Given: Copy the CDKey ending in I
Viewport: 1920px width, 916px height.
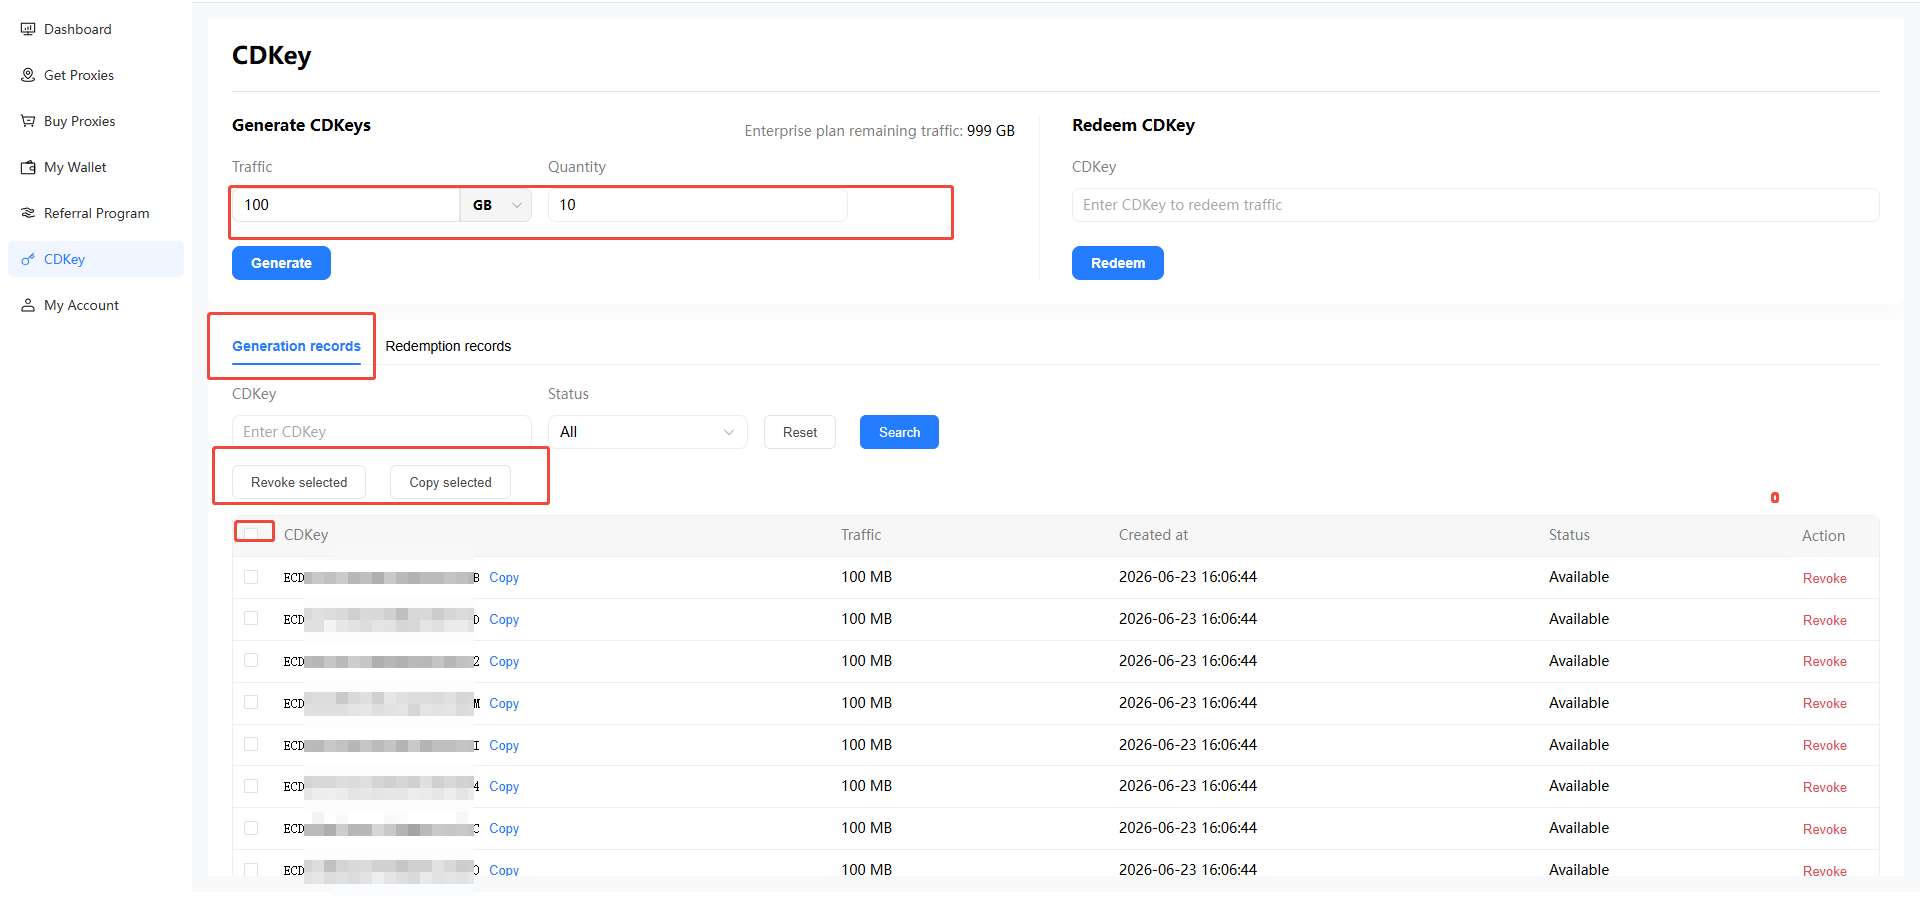Looking at the screenshot, I should tap(504, 746).
